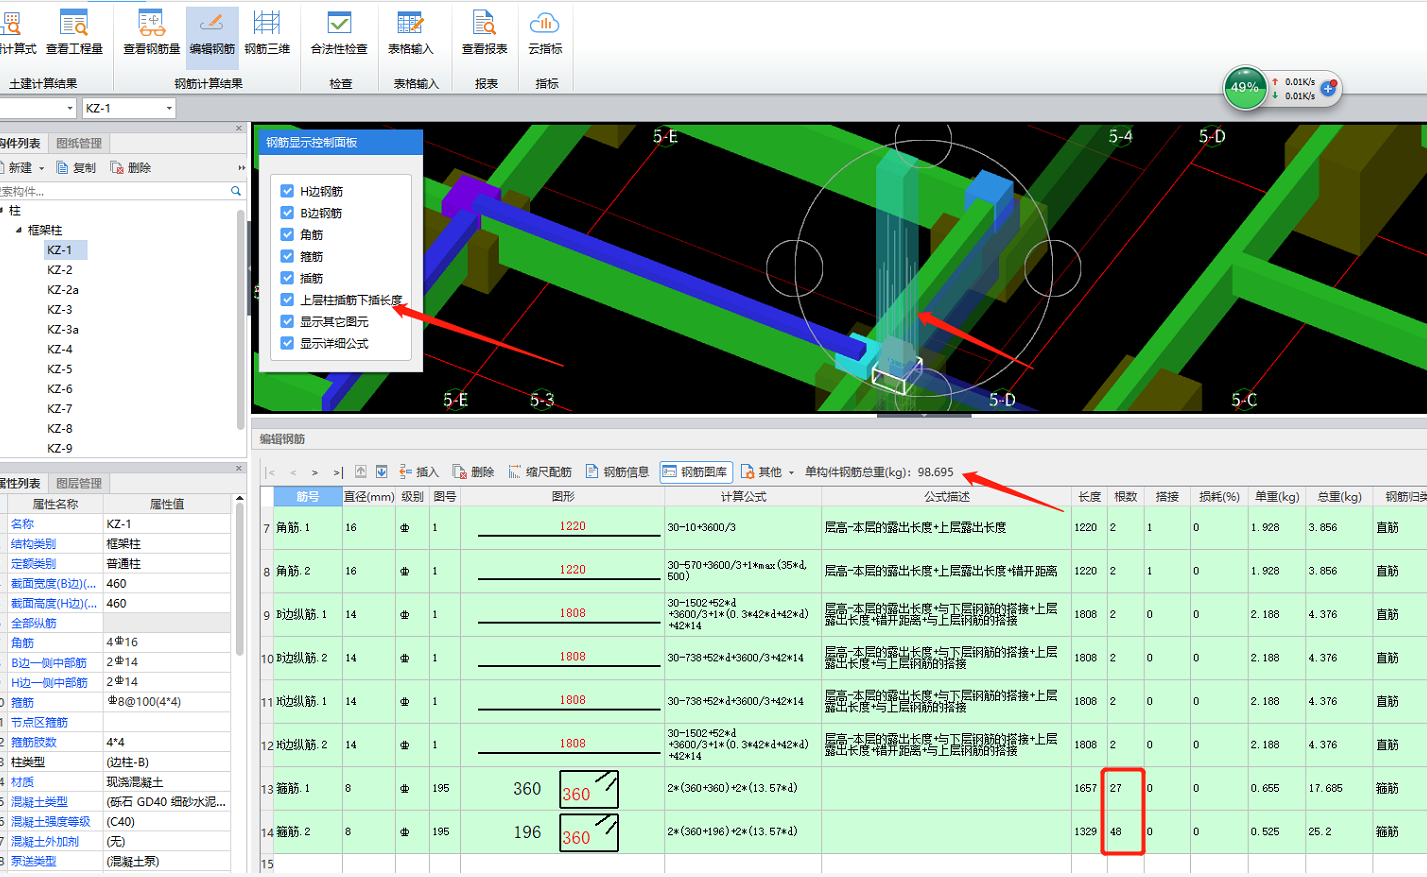Select row 9 B边纵筋.1 cell
This screenshot has width=1427, height=877.
pos(308,615)
